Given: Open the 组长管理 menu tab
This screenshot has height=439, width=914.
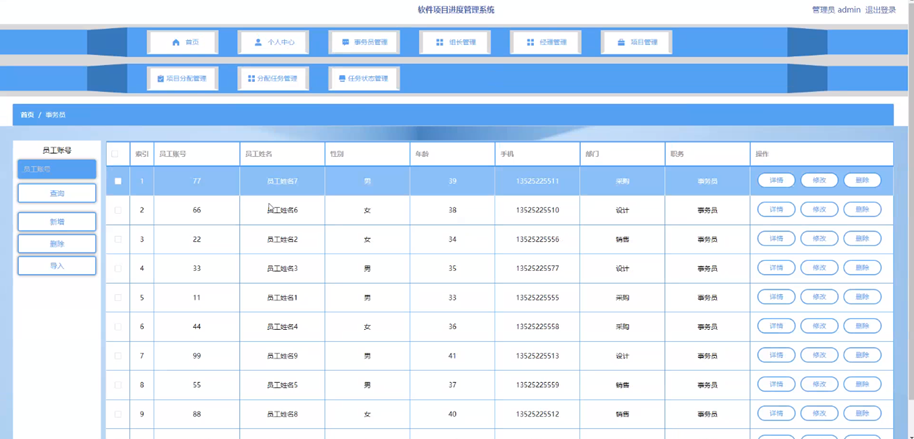Looking at the screenshot, I should pos(455,43).
